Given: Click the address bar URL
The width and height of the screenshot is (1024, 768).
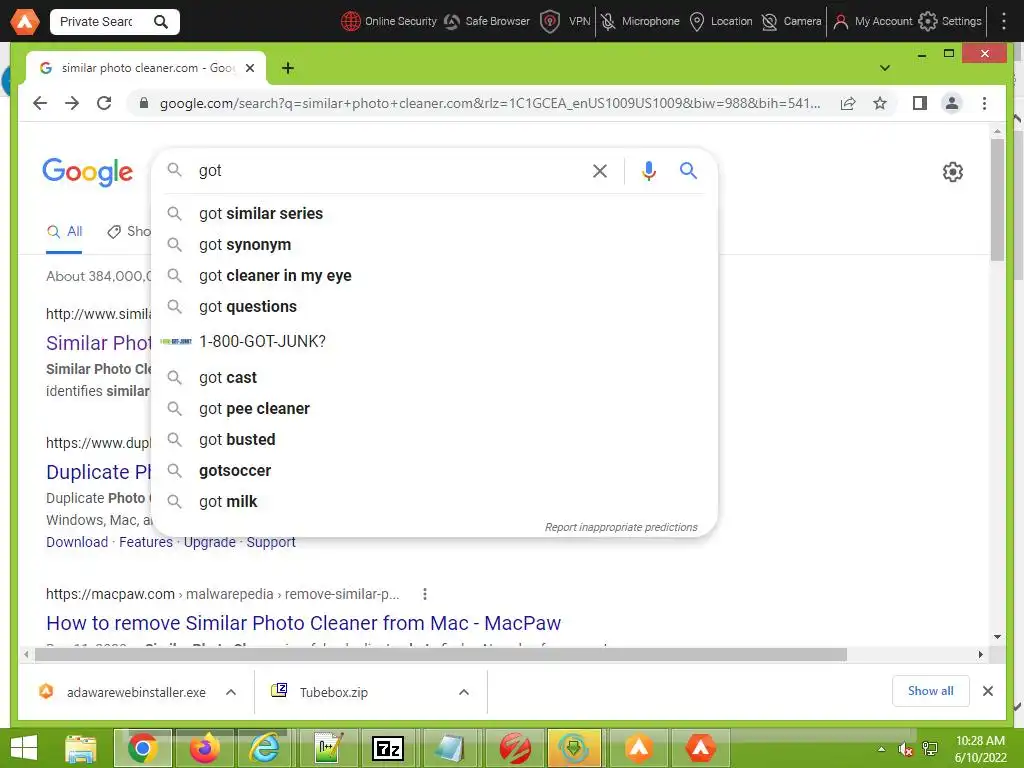Looking at the screenshot, I should [x=490, y=103].
